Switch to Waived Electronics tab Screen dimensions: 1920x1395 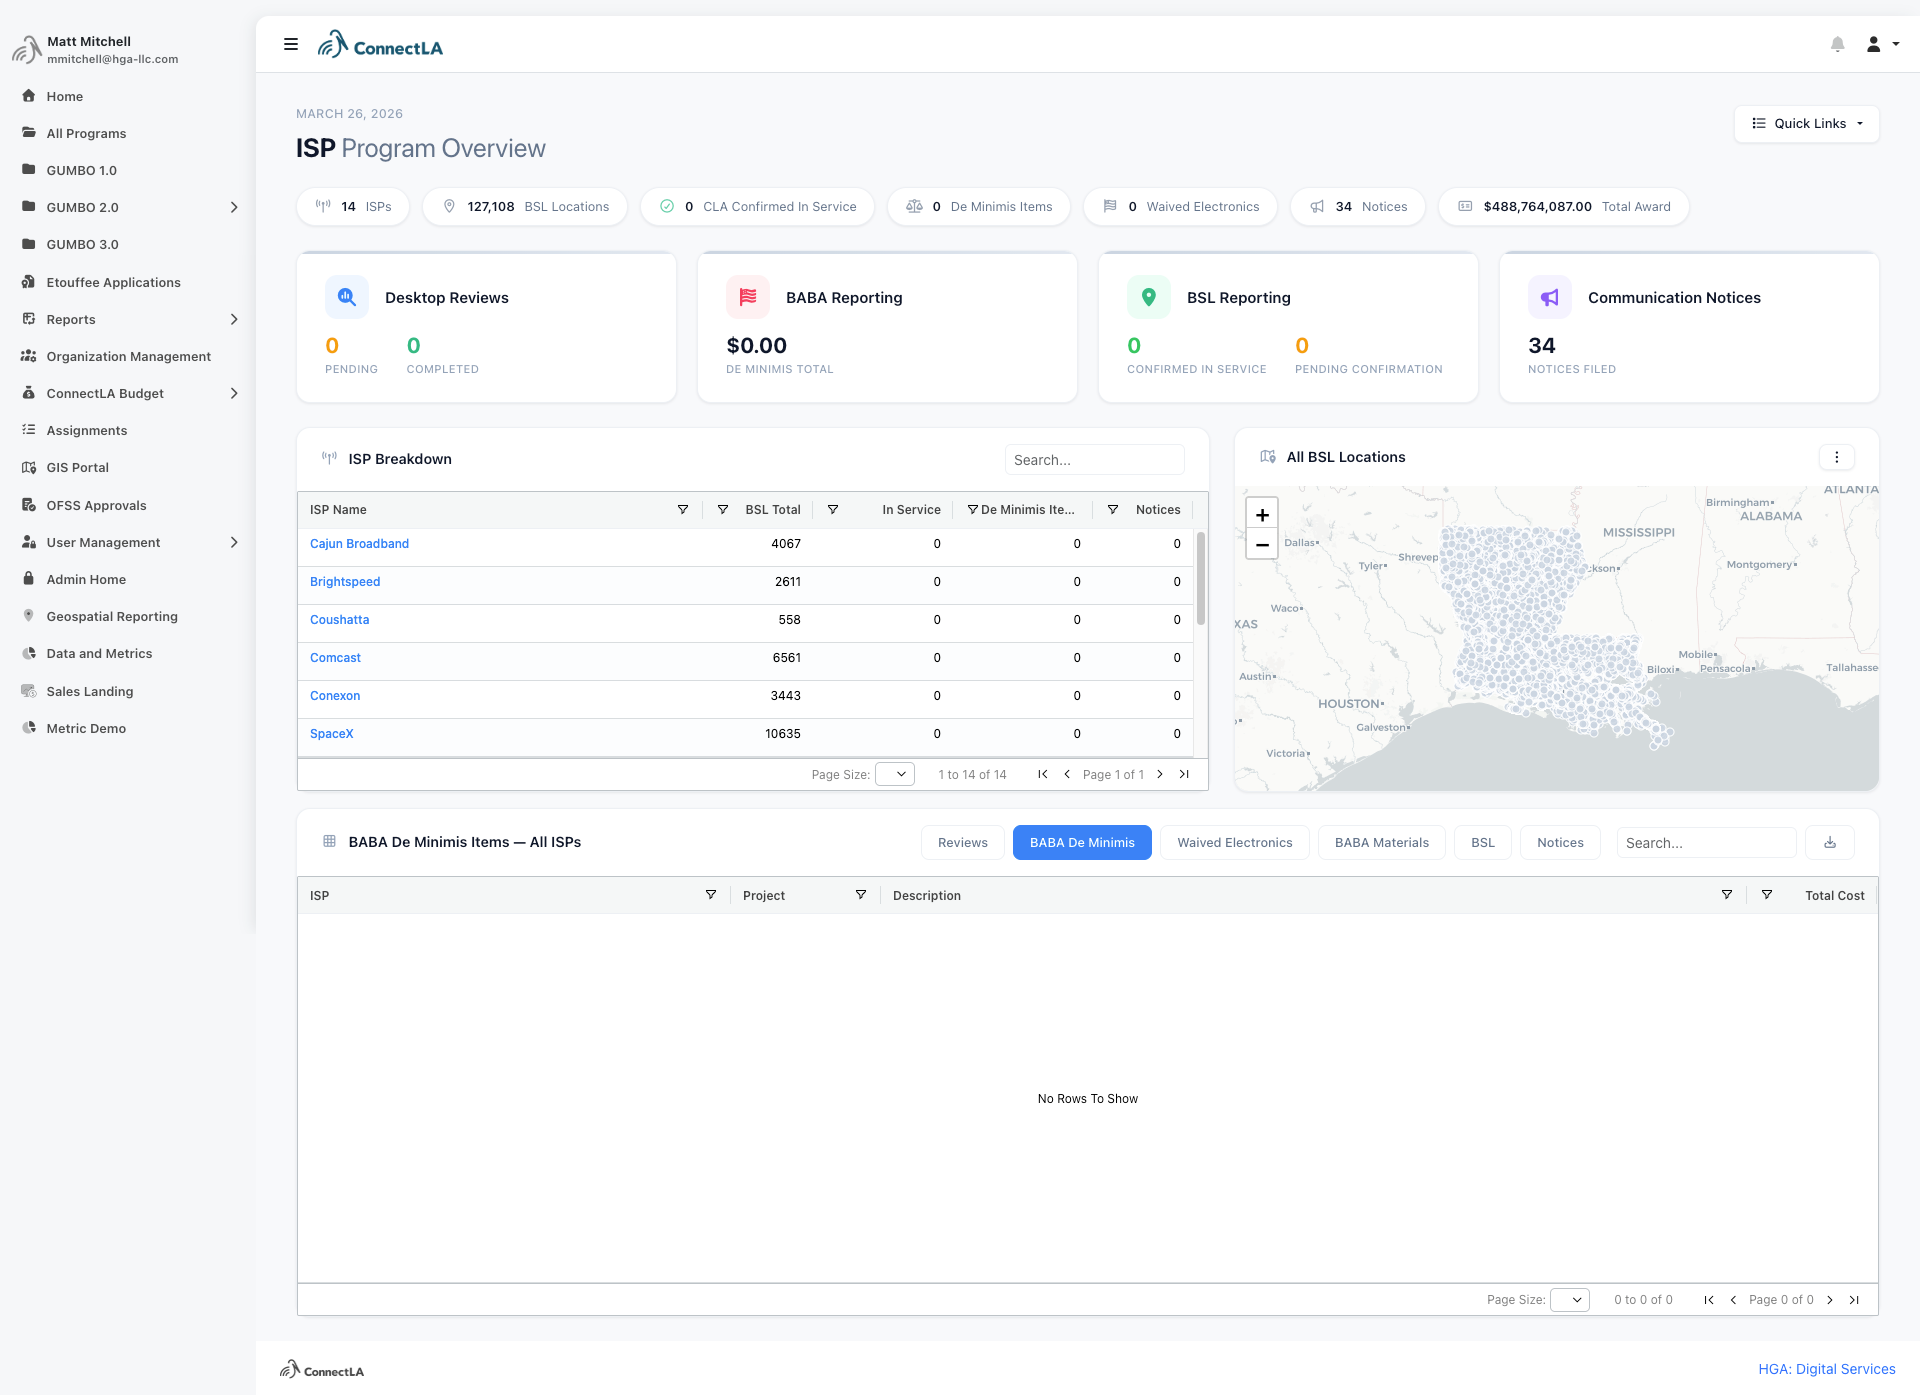click(1235, 843)
